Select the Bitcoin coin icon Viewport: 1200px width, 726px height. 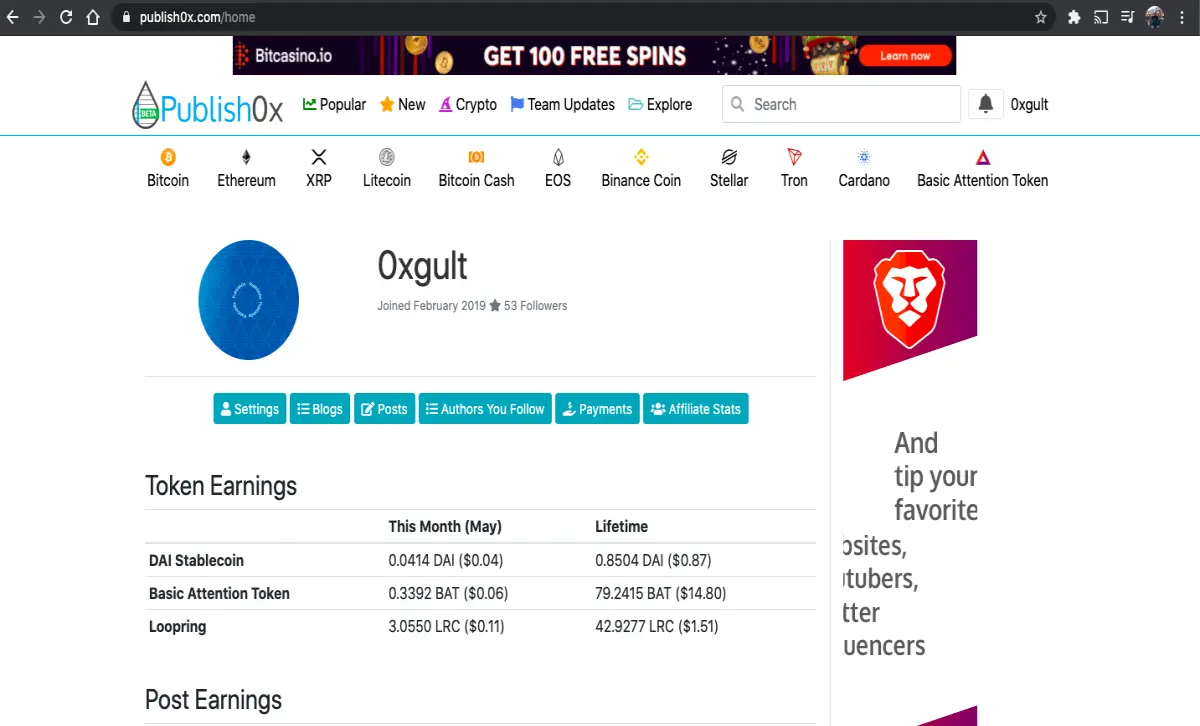[168, 157]
